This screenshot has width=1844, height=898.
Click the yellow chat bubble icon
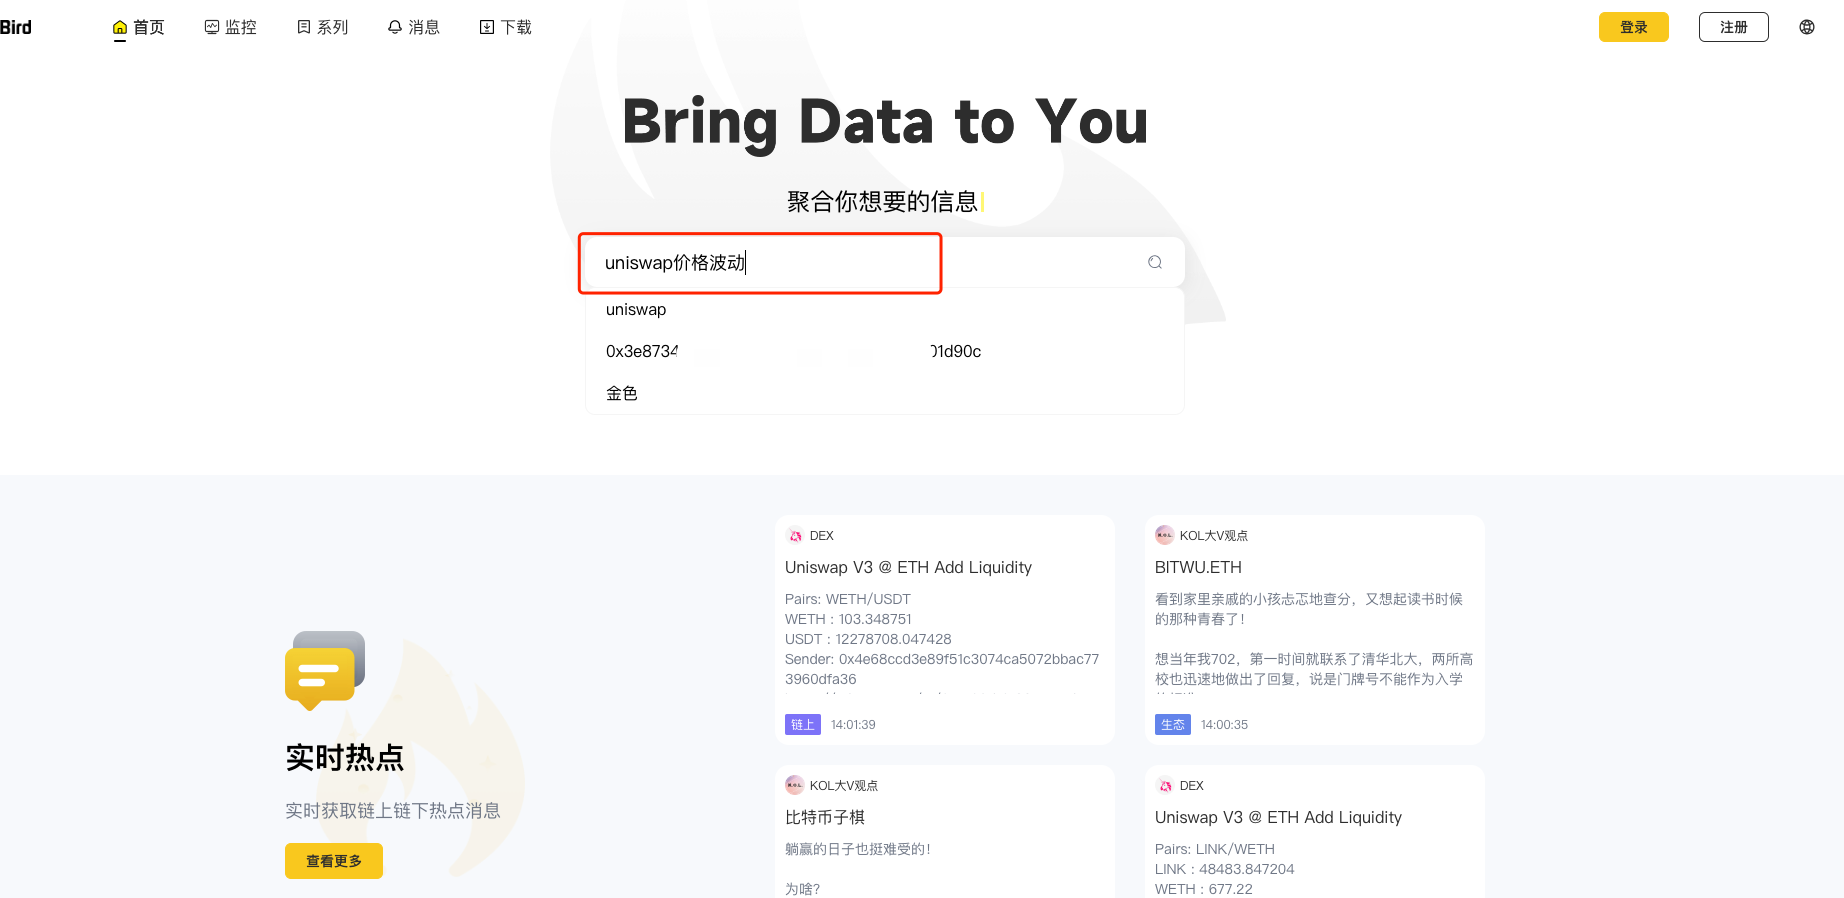click(324, 670)
